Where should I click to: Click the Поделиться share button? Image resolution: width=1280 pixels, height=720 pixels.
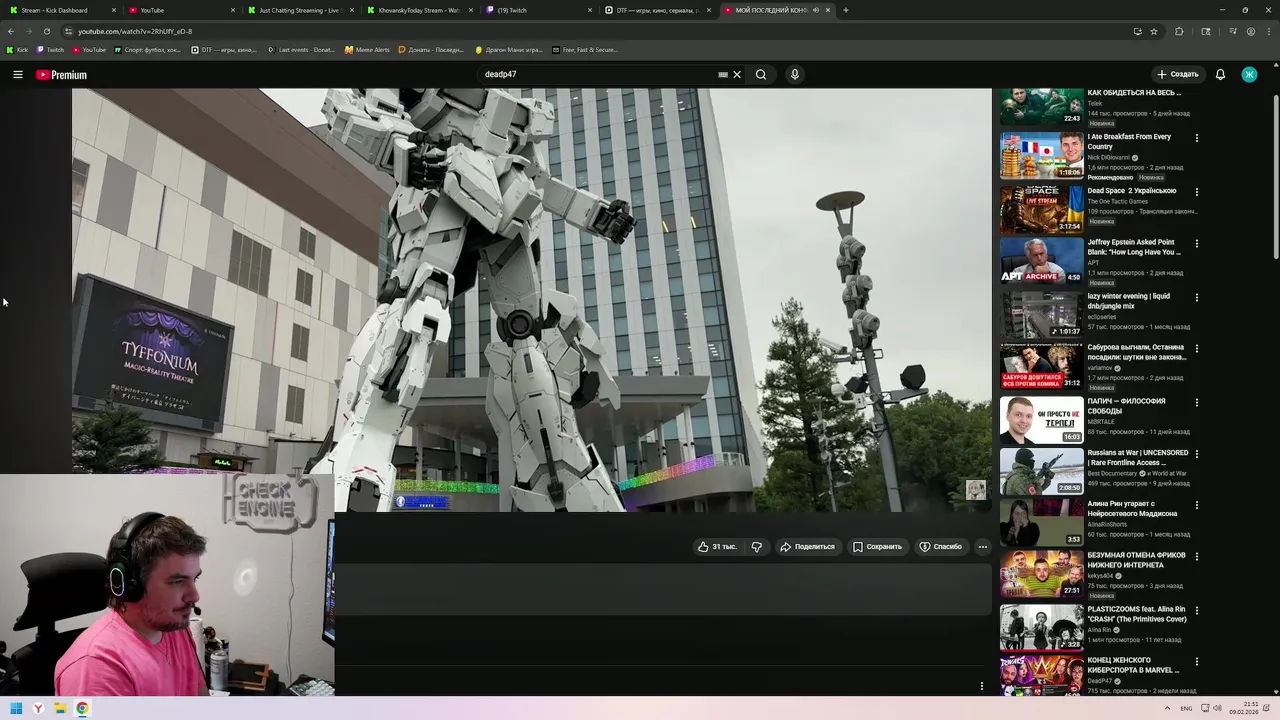coord(807,547)
